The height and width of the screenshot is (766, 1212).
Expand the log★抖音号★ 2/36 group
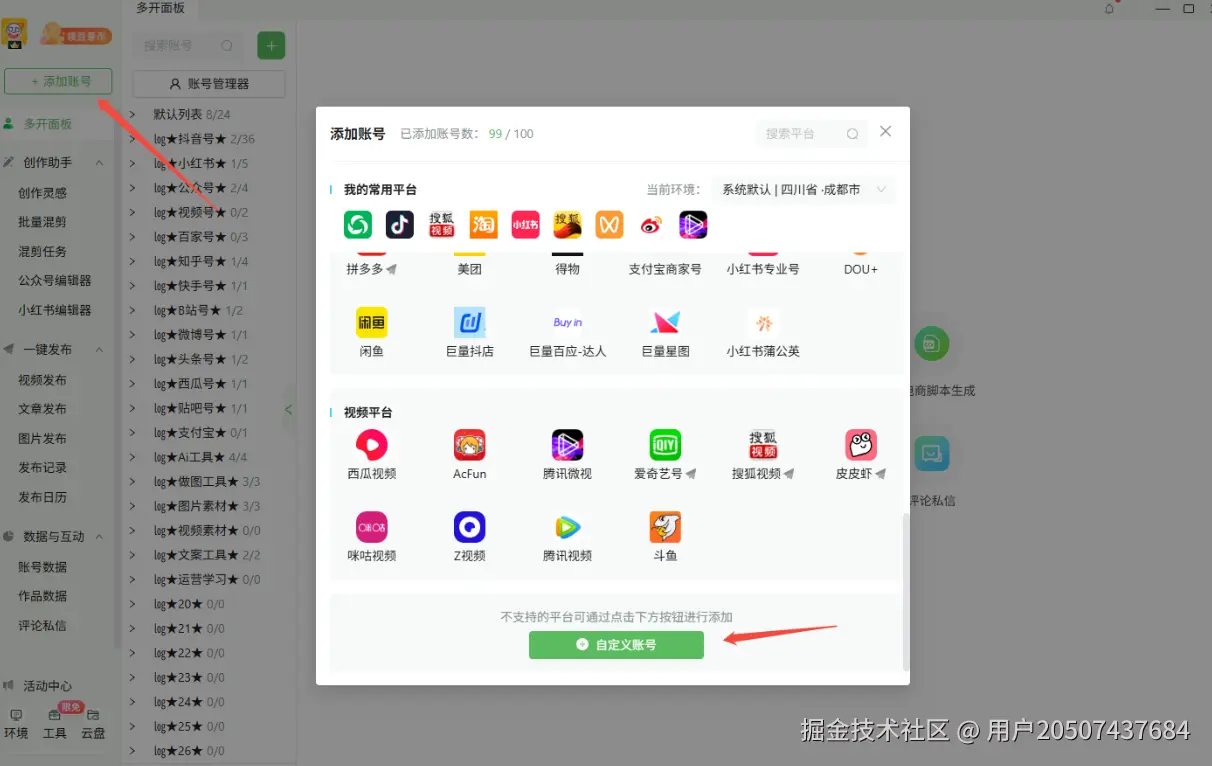click(133, 139)
